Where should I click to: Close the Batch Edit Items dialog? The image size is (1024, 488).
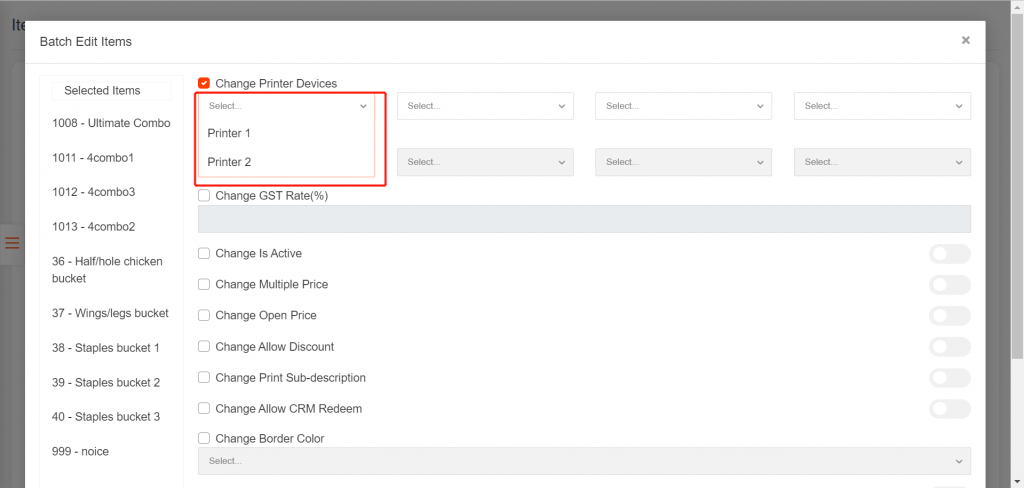965,41
